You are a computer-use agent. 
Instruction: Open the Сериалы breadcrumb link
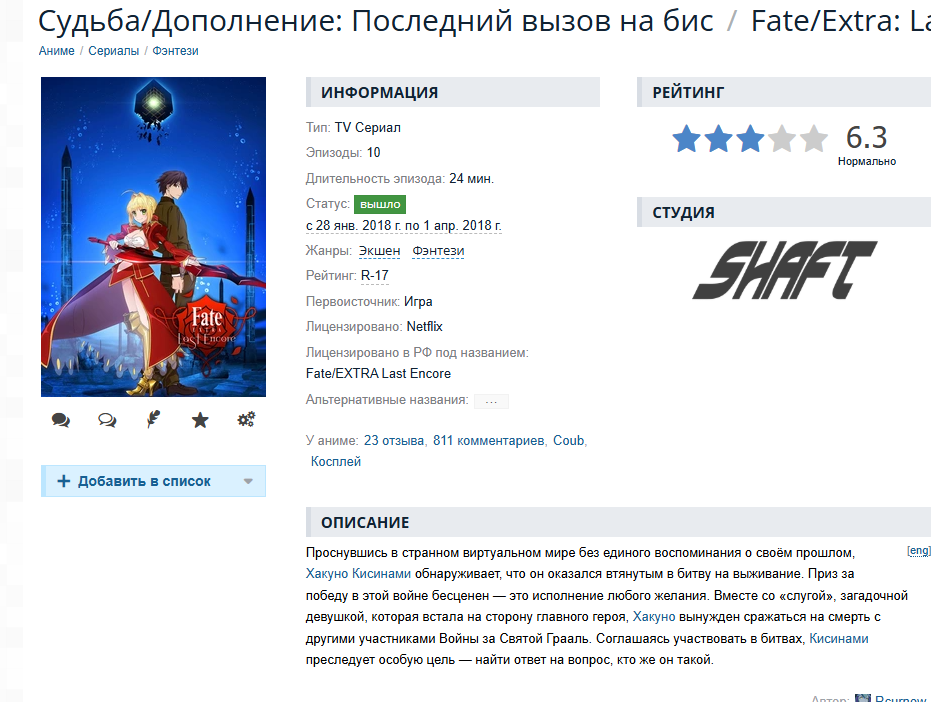tap(113, 51)
